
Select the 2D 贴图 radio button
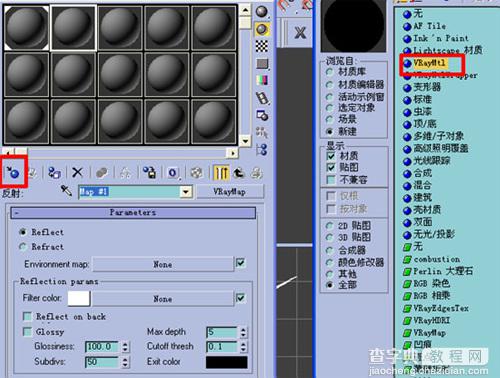pos(330,226)
